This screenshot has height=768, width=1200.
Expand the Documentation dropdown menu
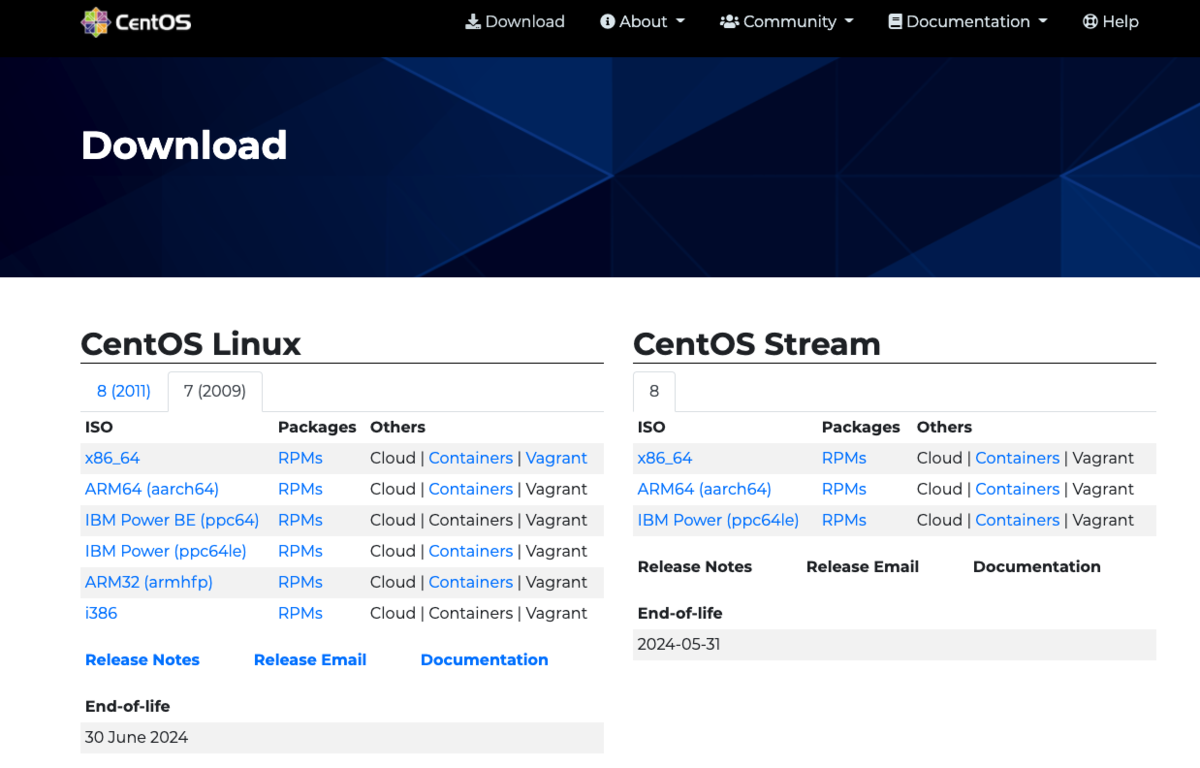968,22
